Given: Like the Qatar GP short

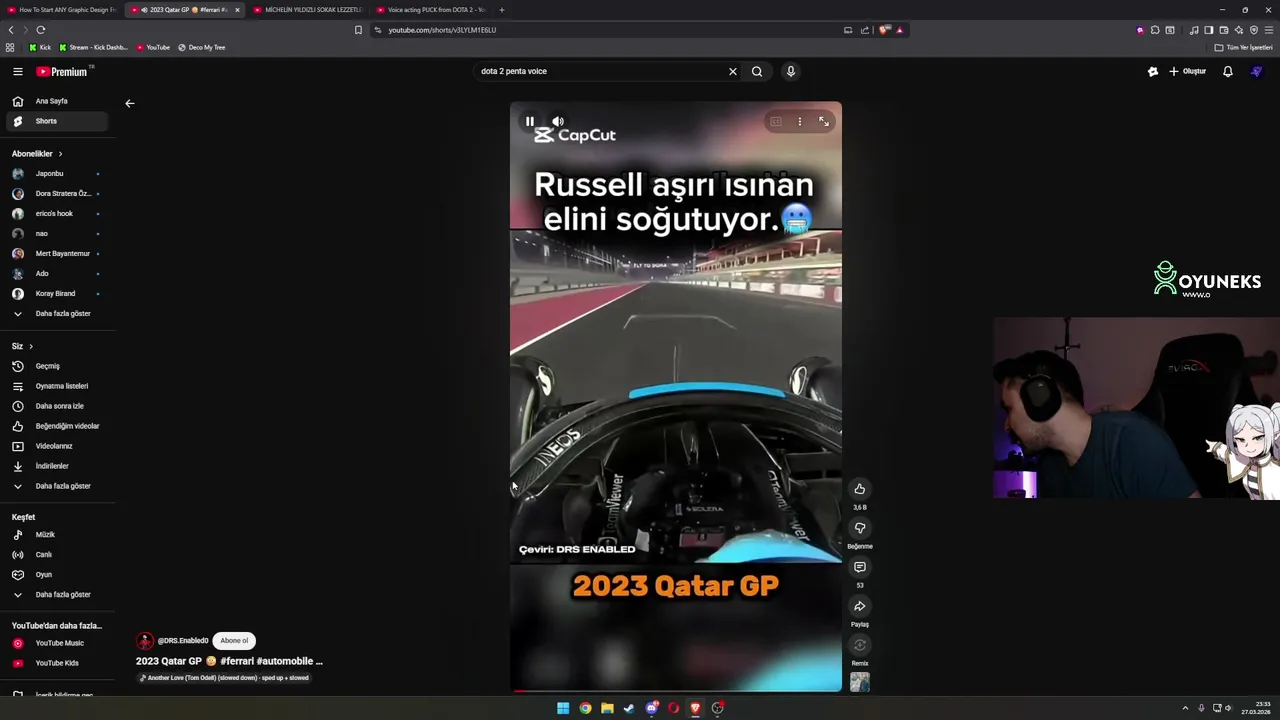Looking at the screenshot, I should (860, 489).
